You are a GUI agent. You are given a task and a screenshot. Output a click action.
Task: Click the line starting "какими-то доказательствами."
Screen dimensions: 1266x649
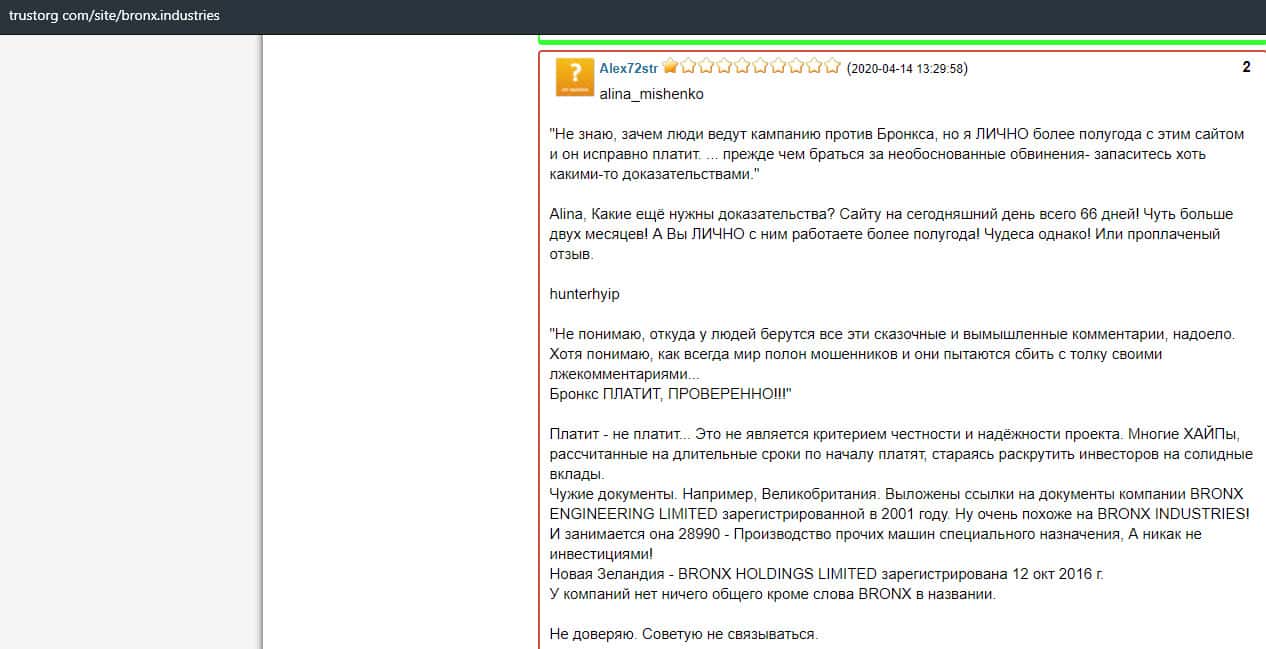655,174
